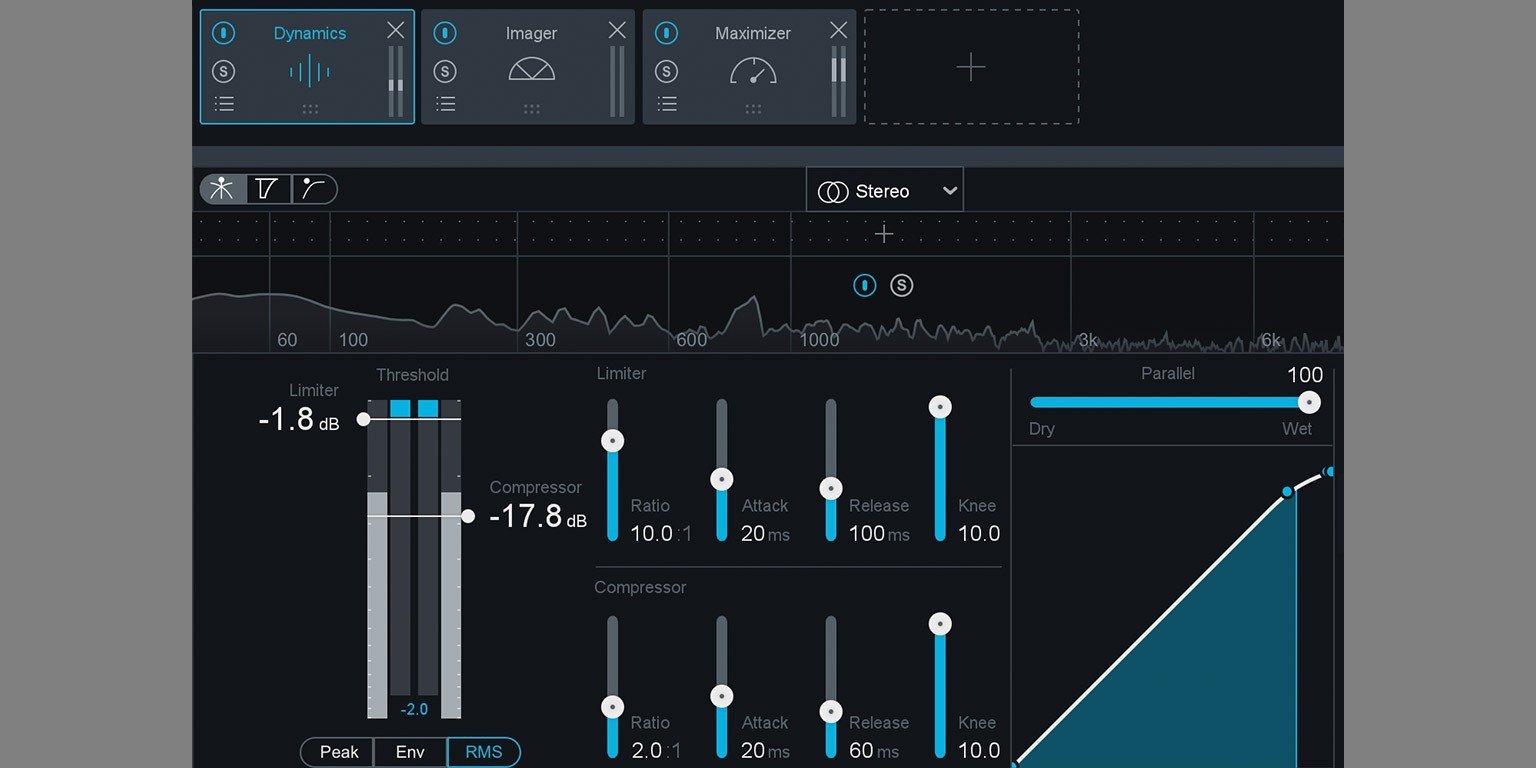The image size is (1536, 768).
Task: Click the plus to add a module
Action: [x=970, y=67]
